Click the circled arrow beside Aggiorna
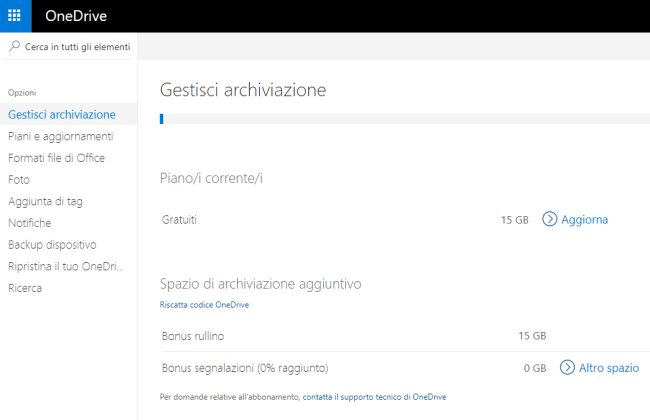650x420 pixels. [x=550, y=219]
